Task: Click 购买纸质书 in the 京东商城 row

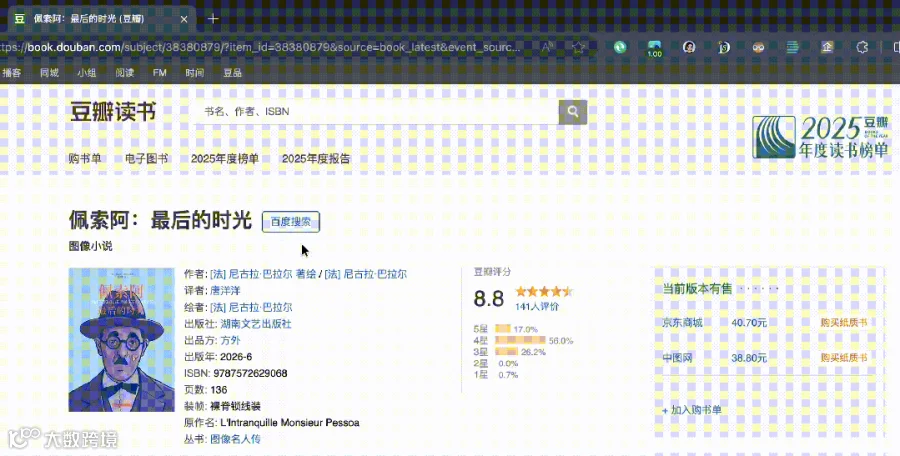Action: [844, 323]
